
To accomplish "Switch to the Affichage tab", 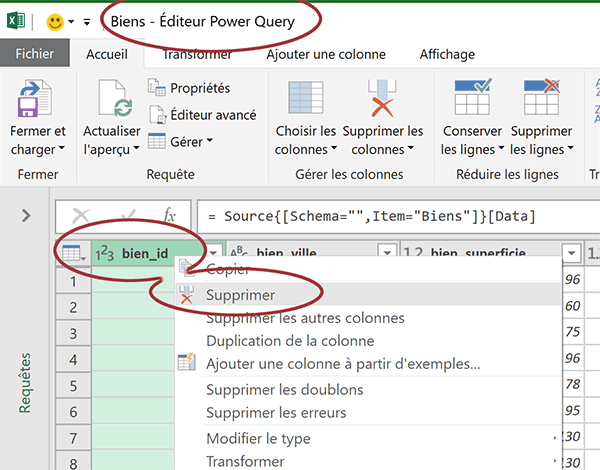I will 447,54.
